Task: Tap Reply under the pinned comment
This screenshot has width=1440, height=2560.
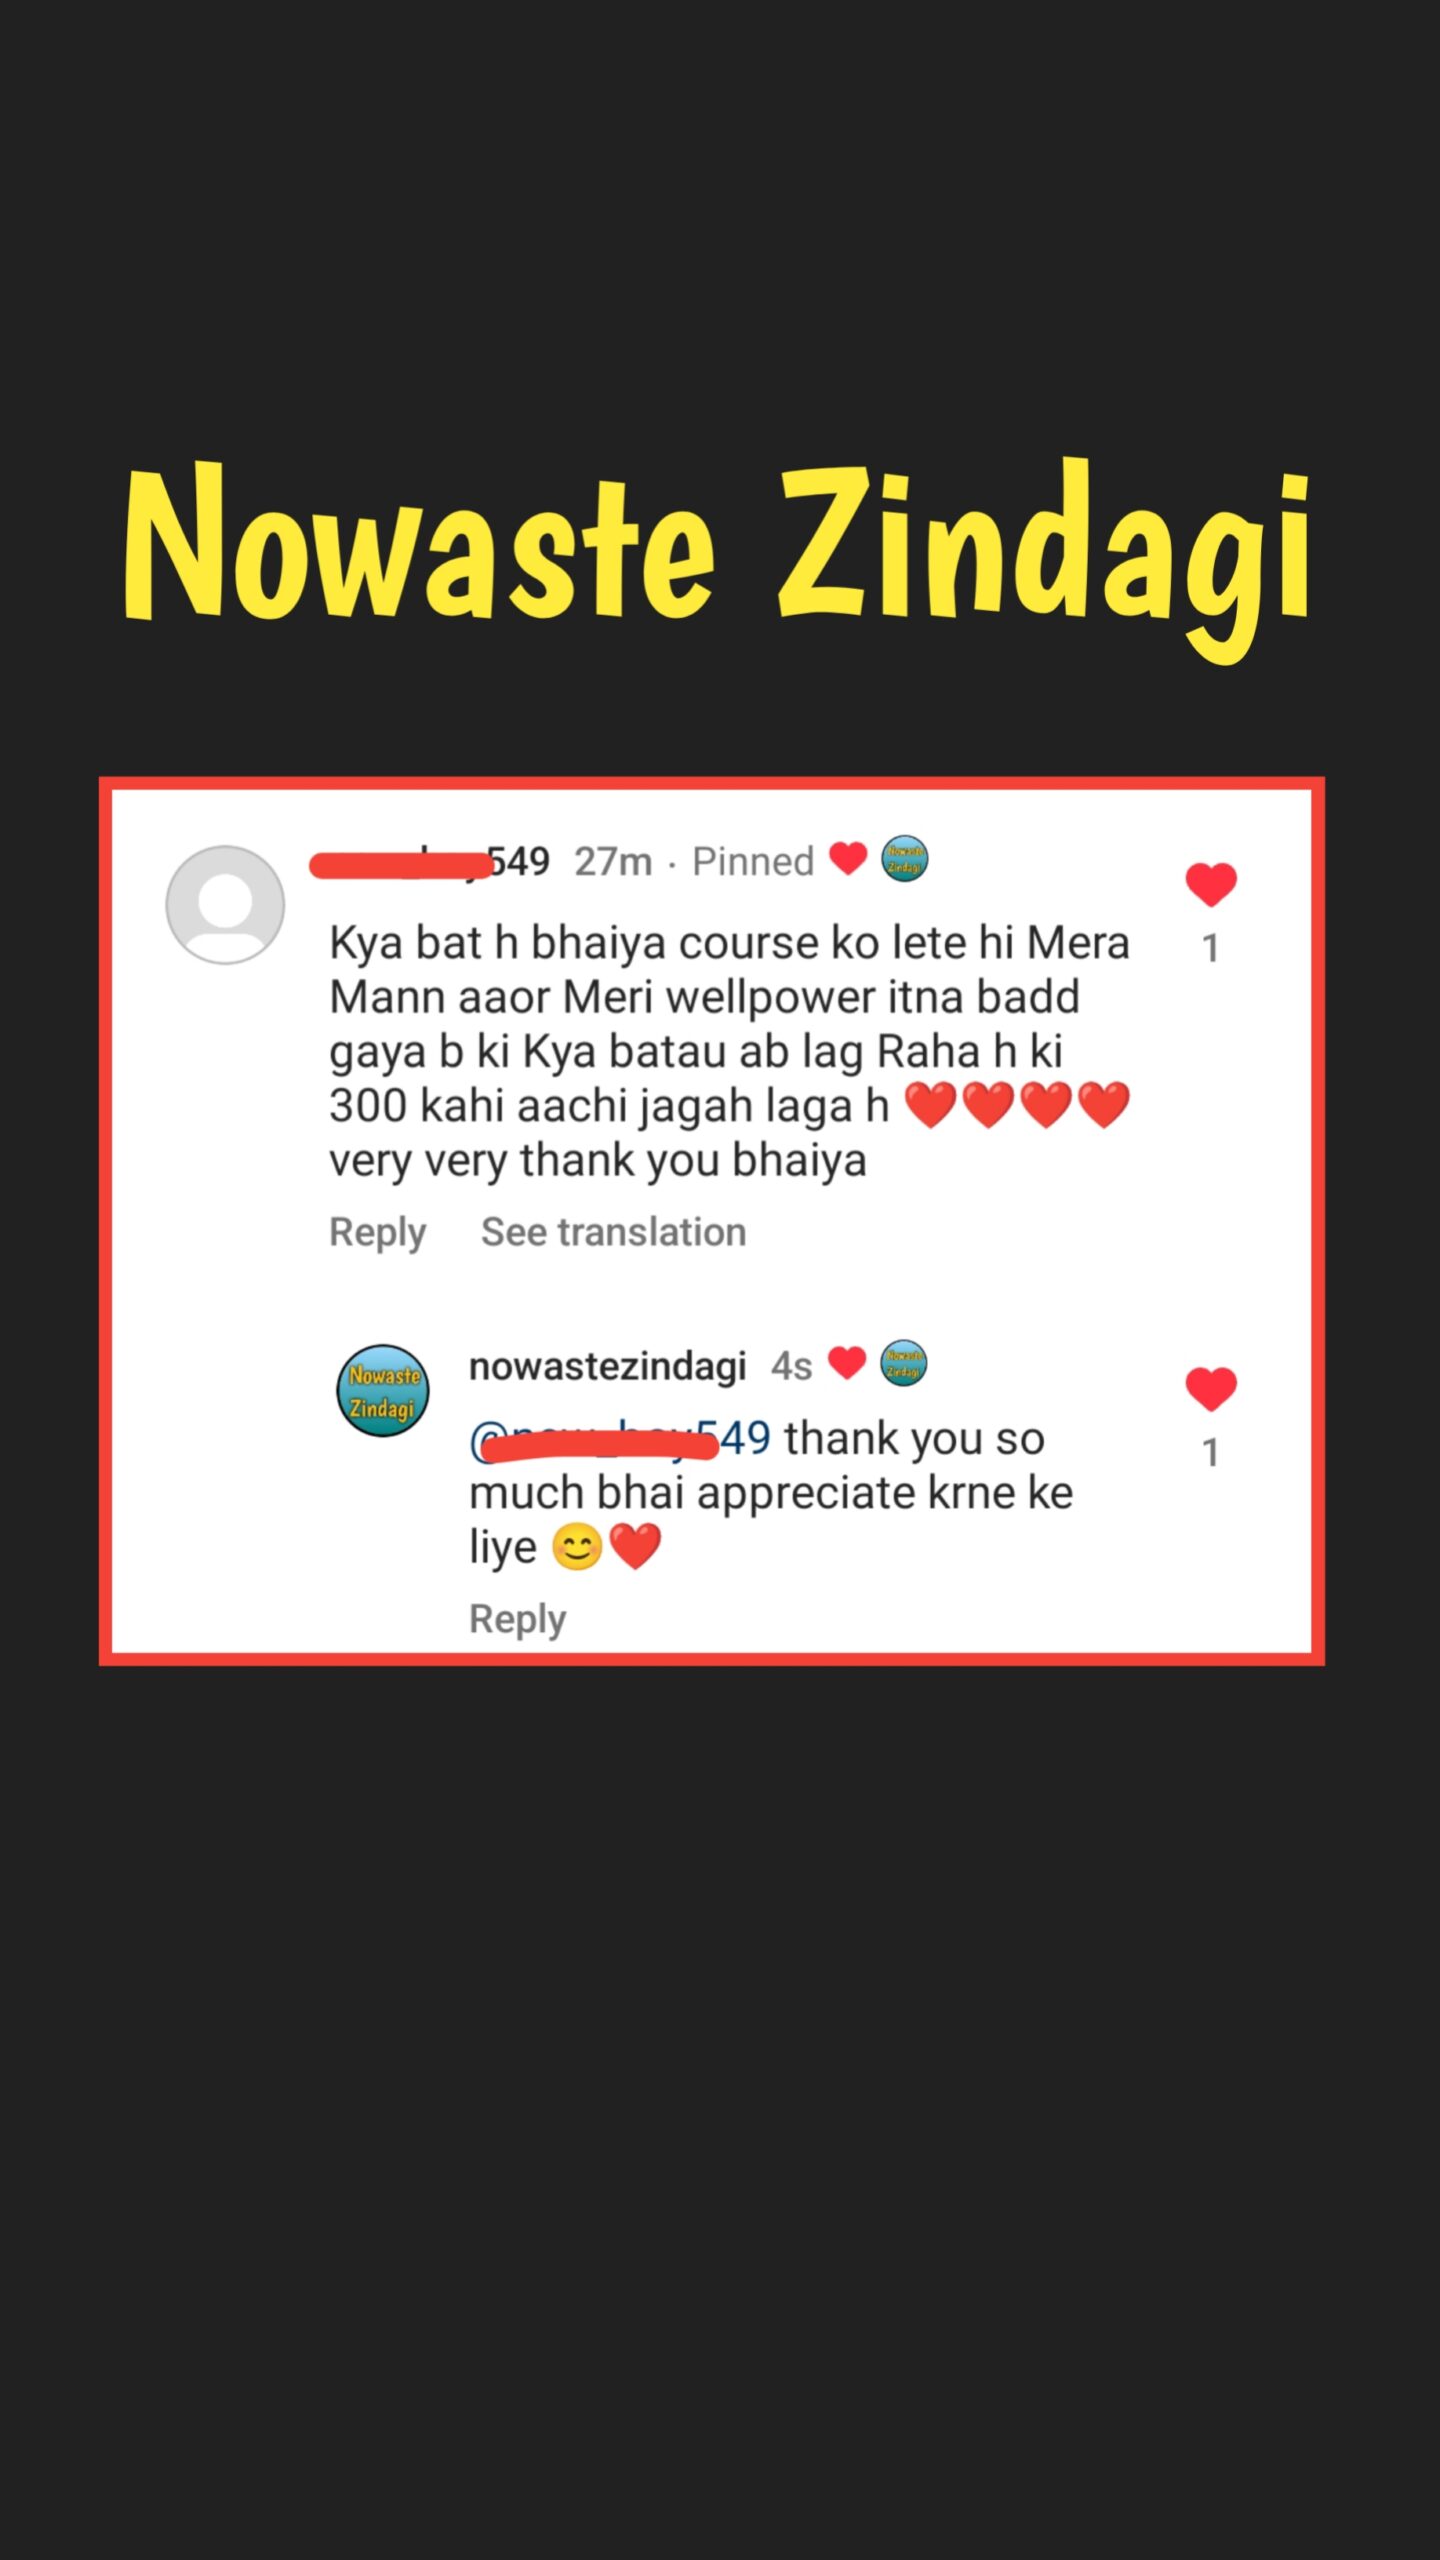Action: point(378,1232)
